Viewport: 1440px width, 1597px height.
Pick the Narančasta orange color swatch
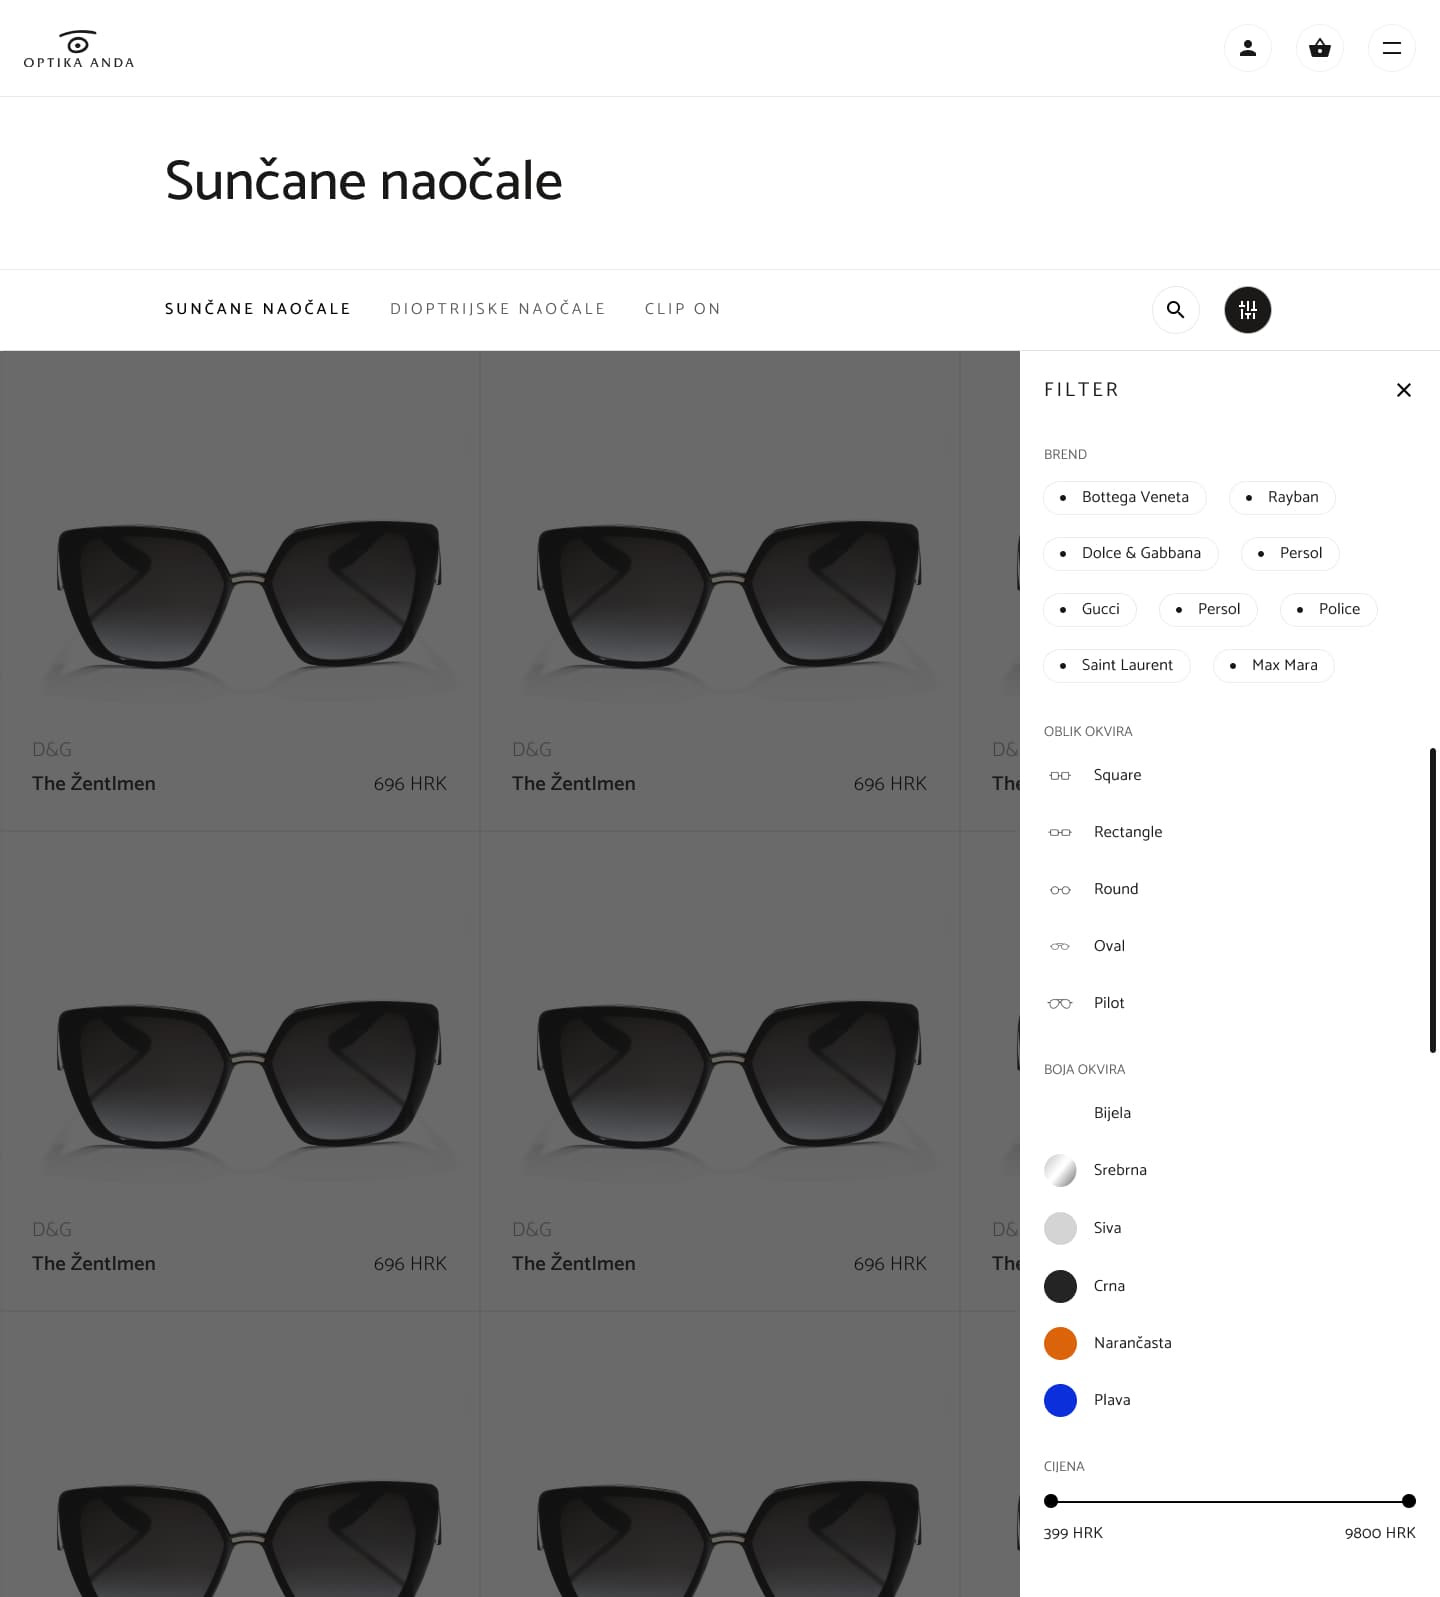tap(1060, 1344)
